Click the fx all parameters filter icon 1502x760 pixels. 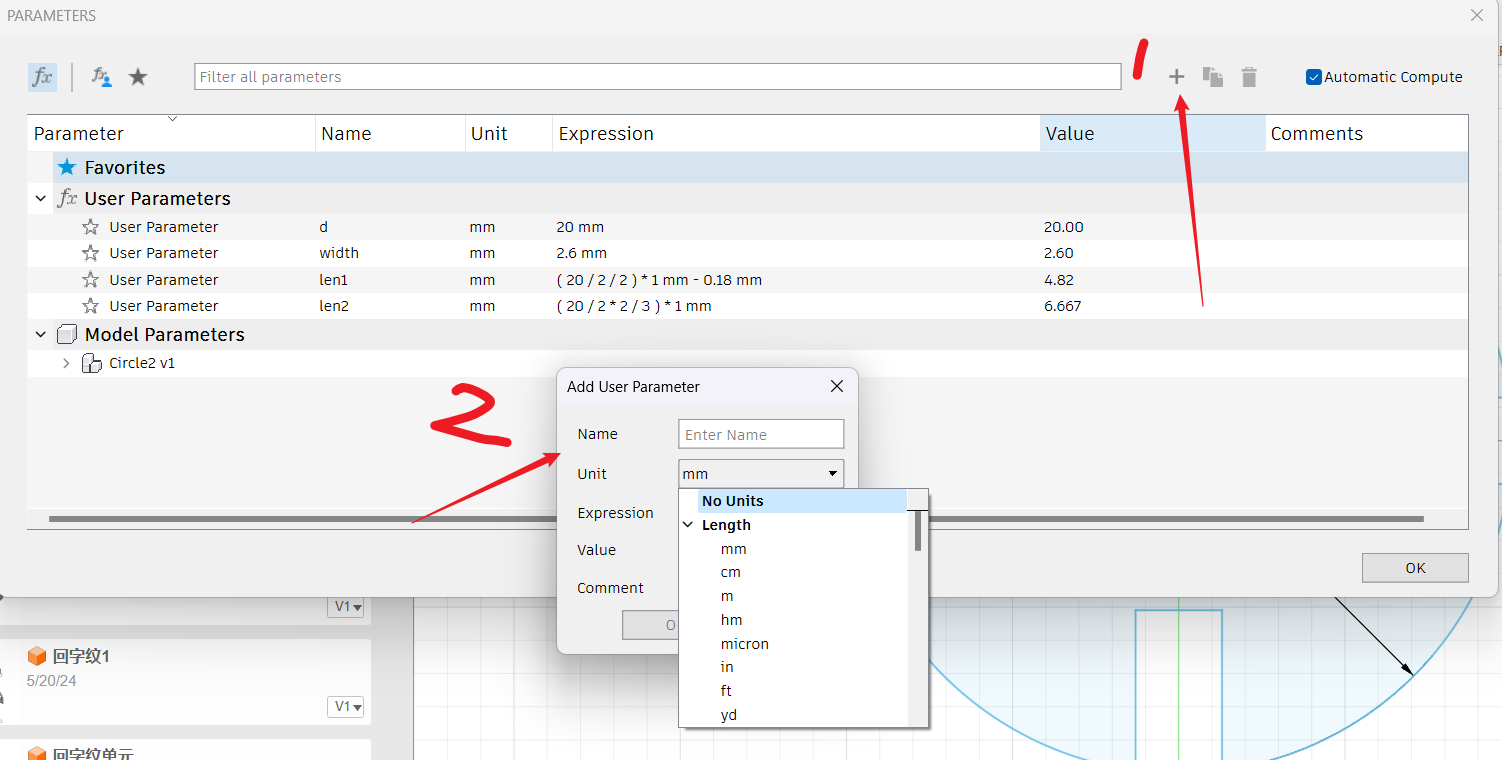[x=42, y=77]
